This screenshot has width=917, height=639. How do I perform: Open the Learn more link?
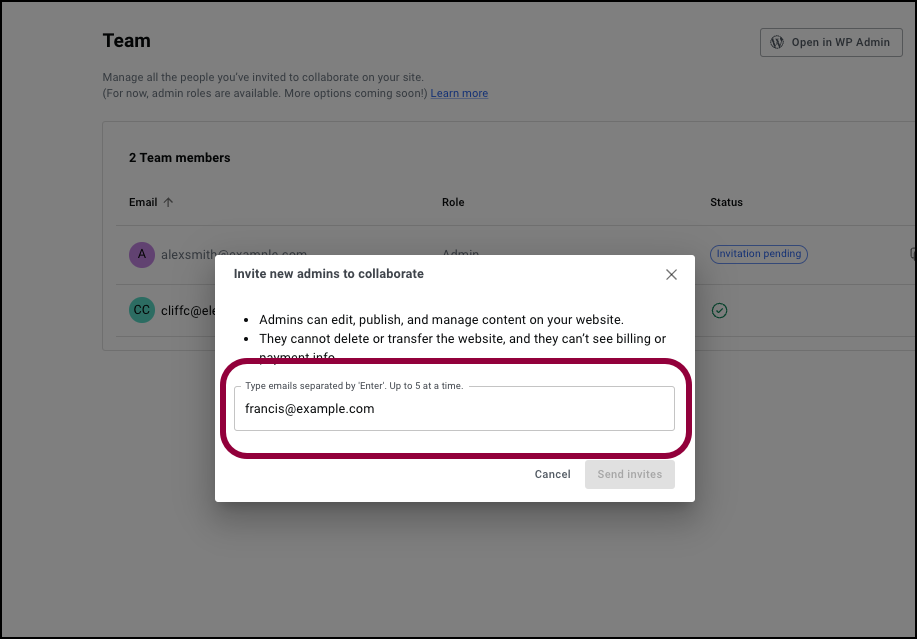tap(459, 94)
